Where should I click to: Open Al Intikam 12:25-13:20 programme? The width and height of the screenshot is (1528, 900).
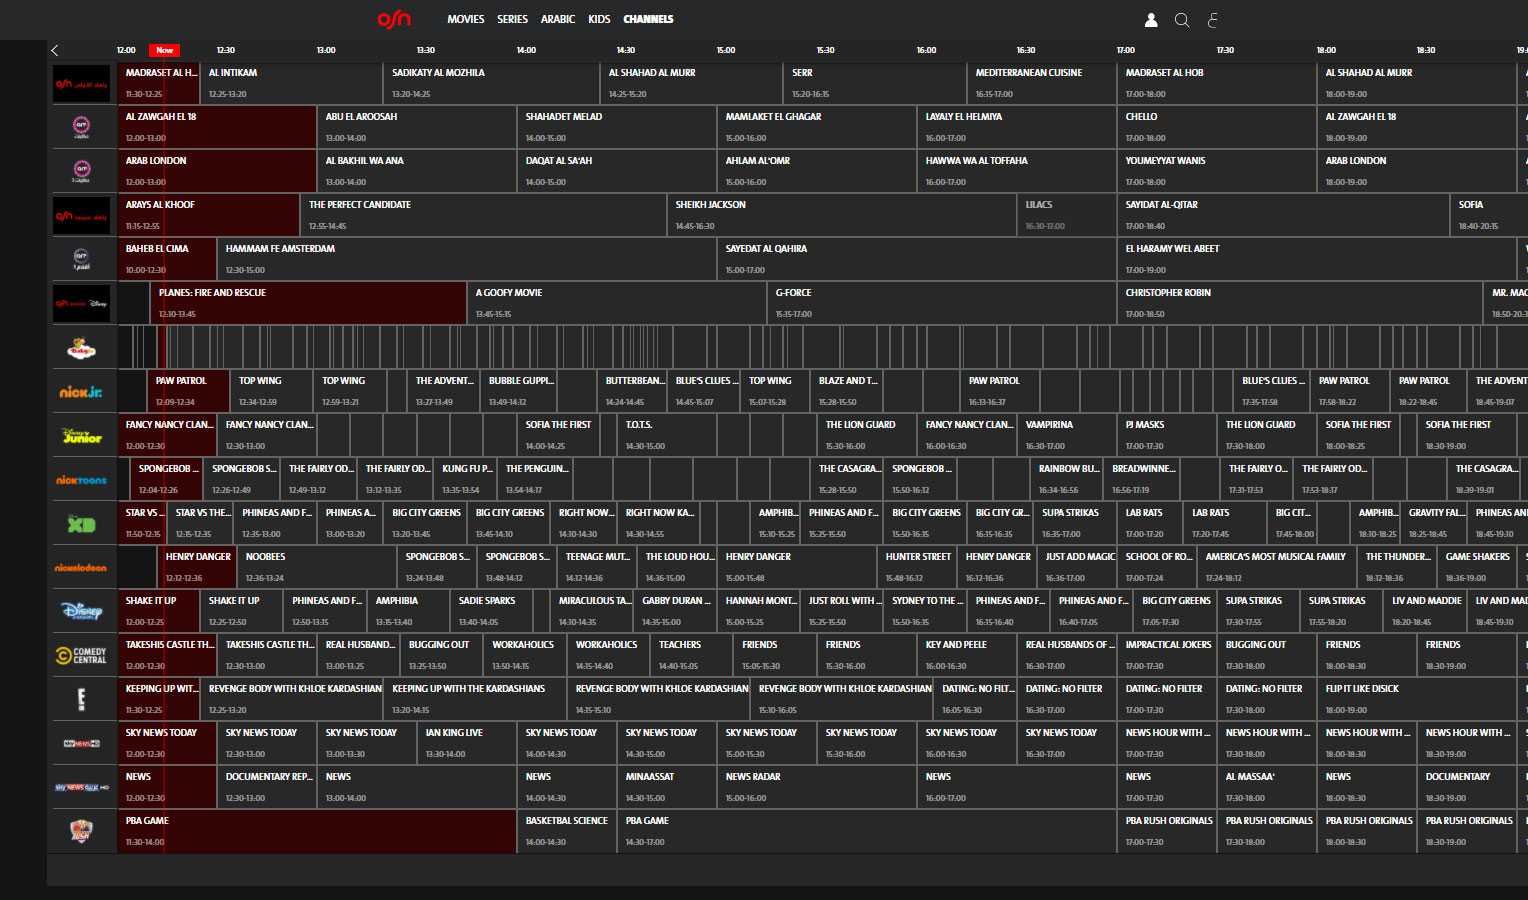pos(292,84)
